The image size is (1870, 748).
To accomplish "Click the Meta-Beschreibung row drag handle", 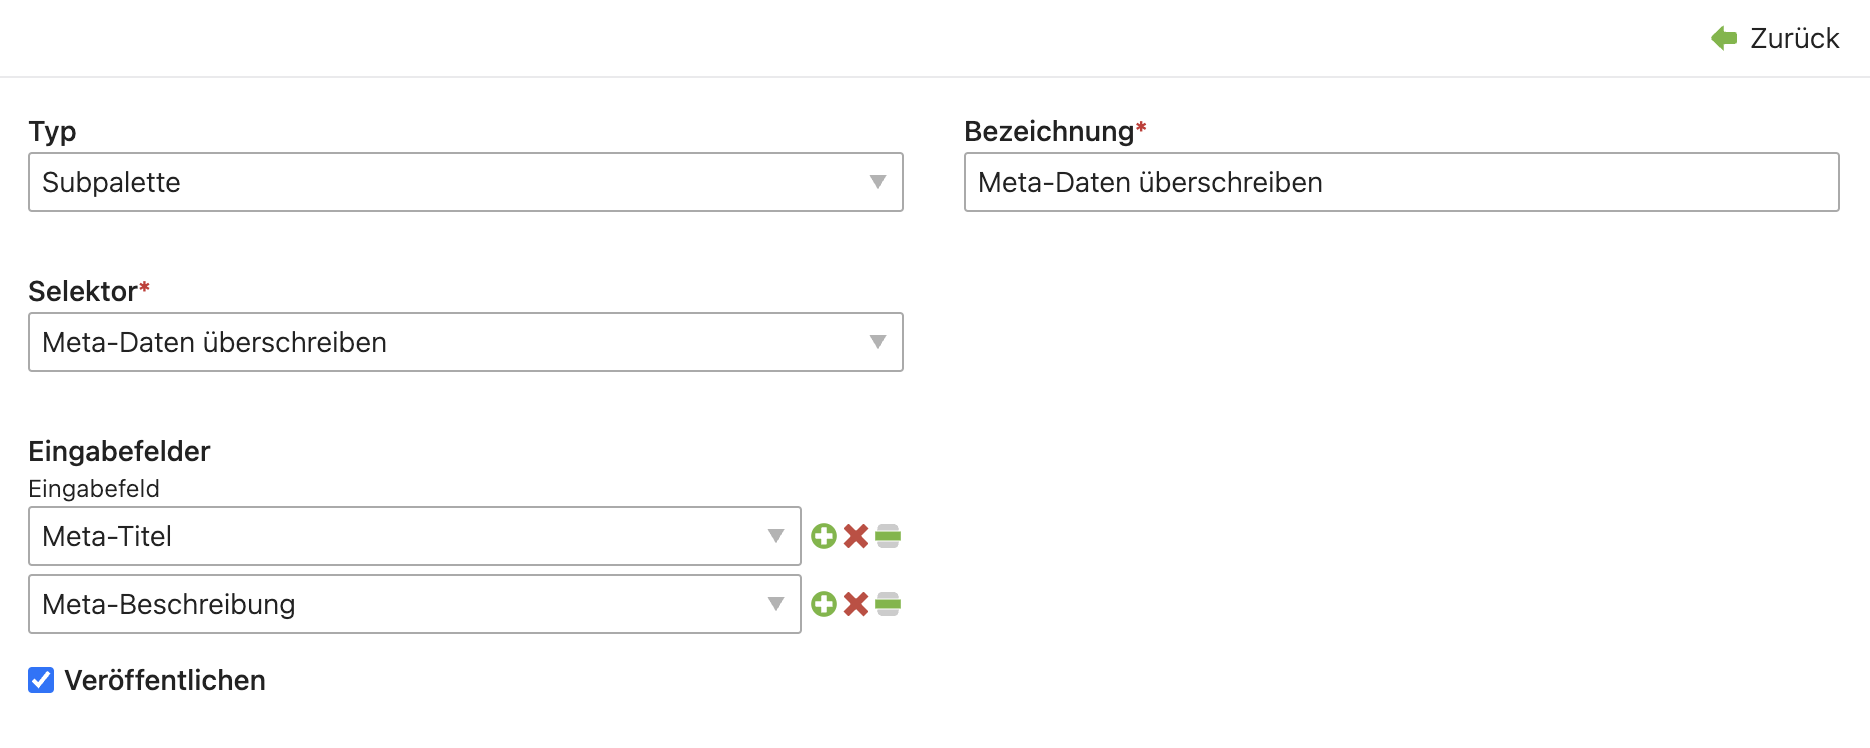I will click(x=888, y=604).
